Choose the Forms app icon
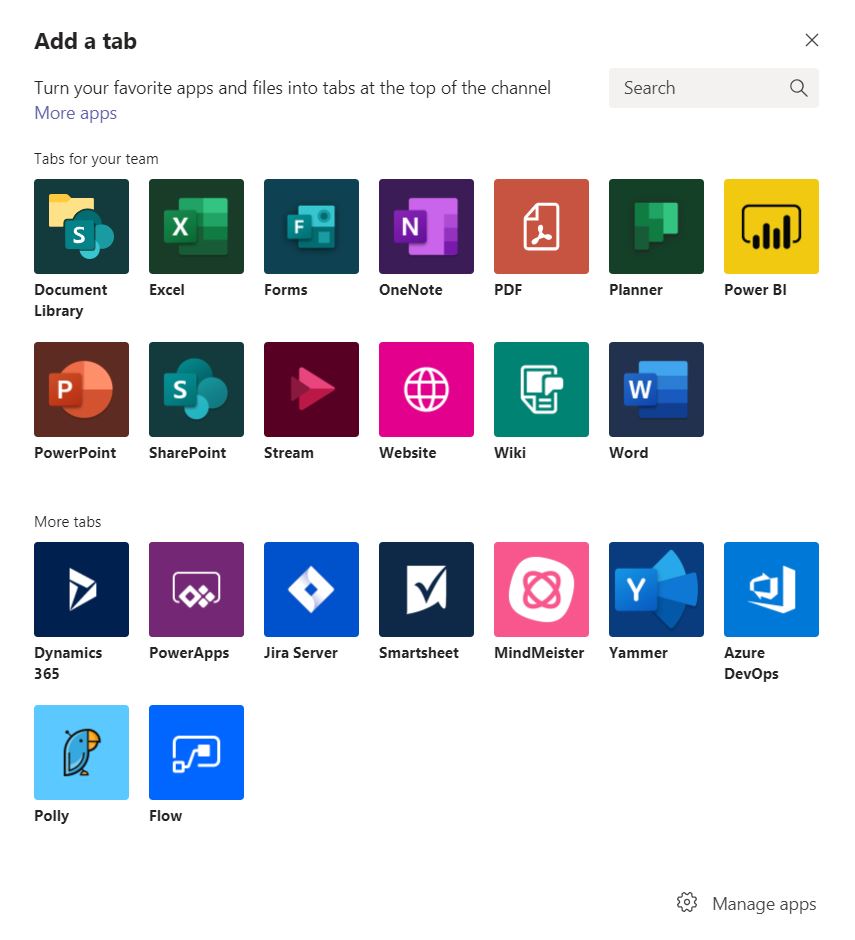Viewport: 855px width, 940px height. 311,227
